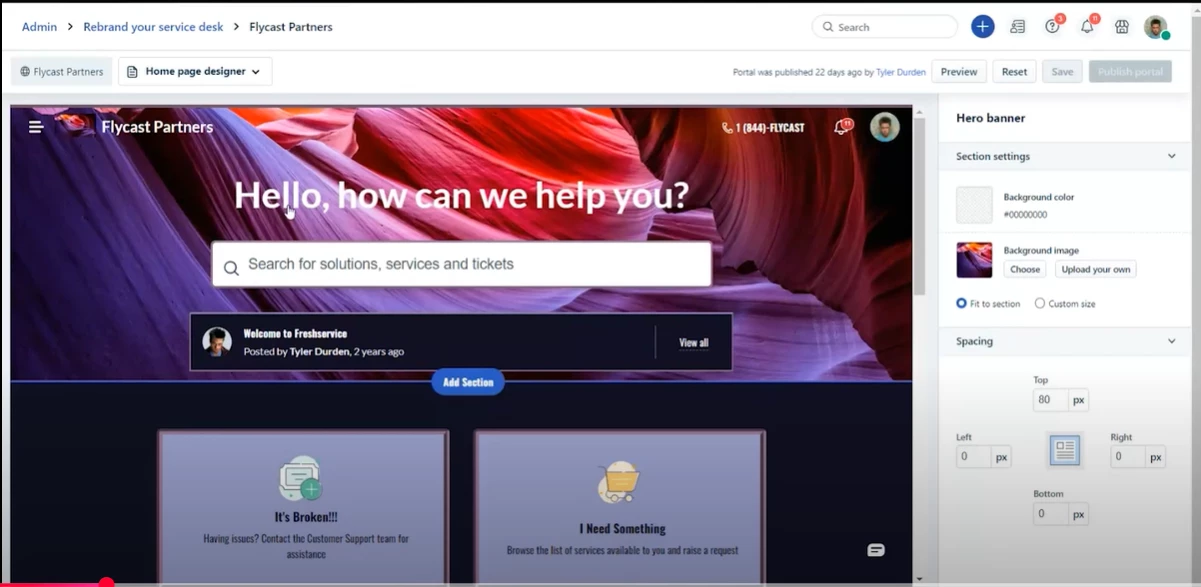Screen dimensions: 1201x587
Task: Open the chat widget icon
Action: point(876,550)
